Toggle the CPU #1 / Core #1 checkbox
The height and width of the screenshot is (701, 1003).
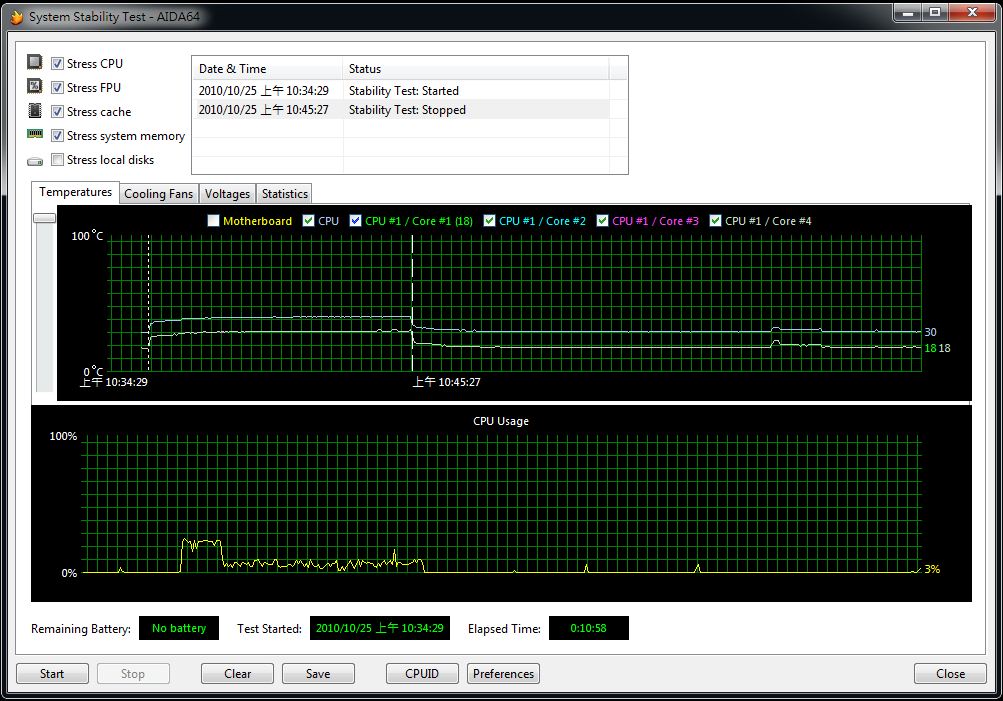[x=356, y=221]
